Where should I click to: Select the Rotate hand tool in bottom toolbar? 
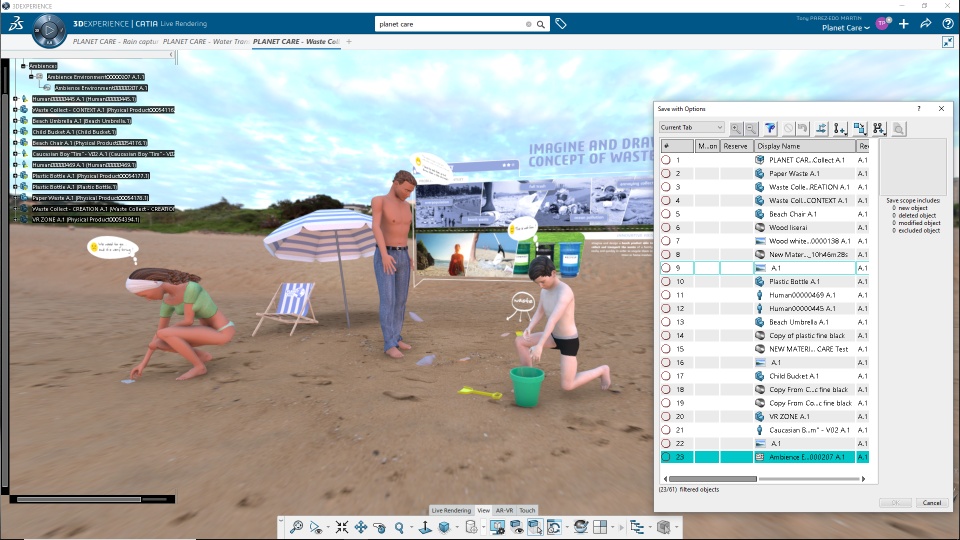tap(380, 527)
